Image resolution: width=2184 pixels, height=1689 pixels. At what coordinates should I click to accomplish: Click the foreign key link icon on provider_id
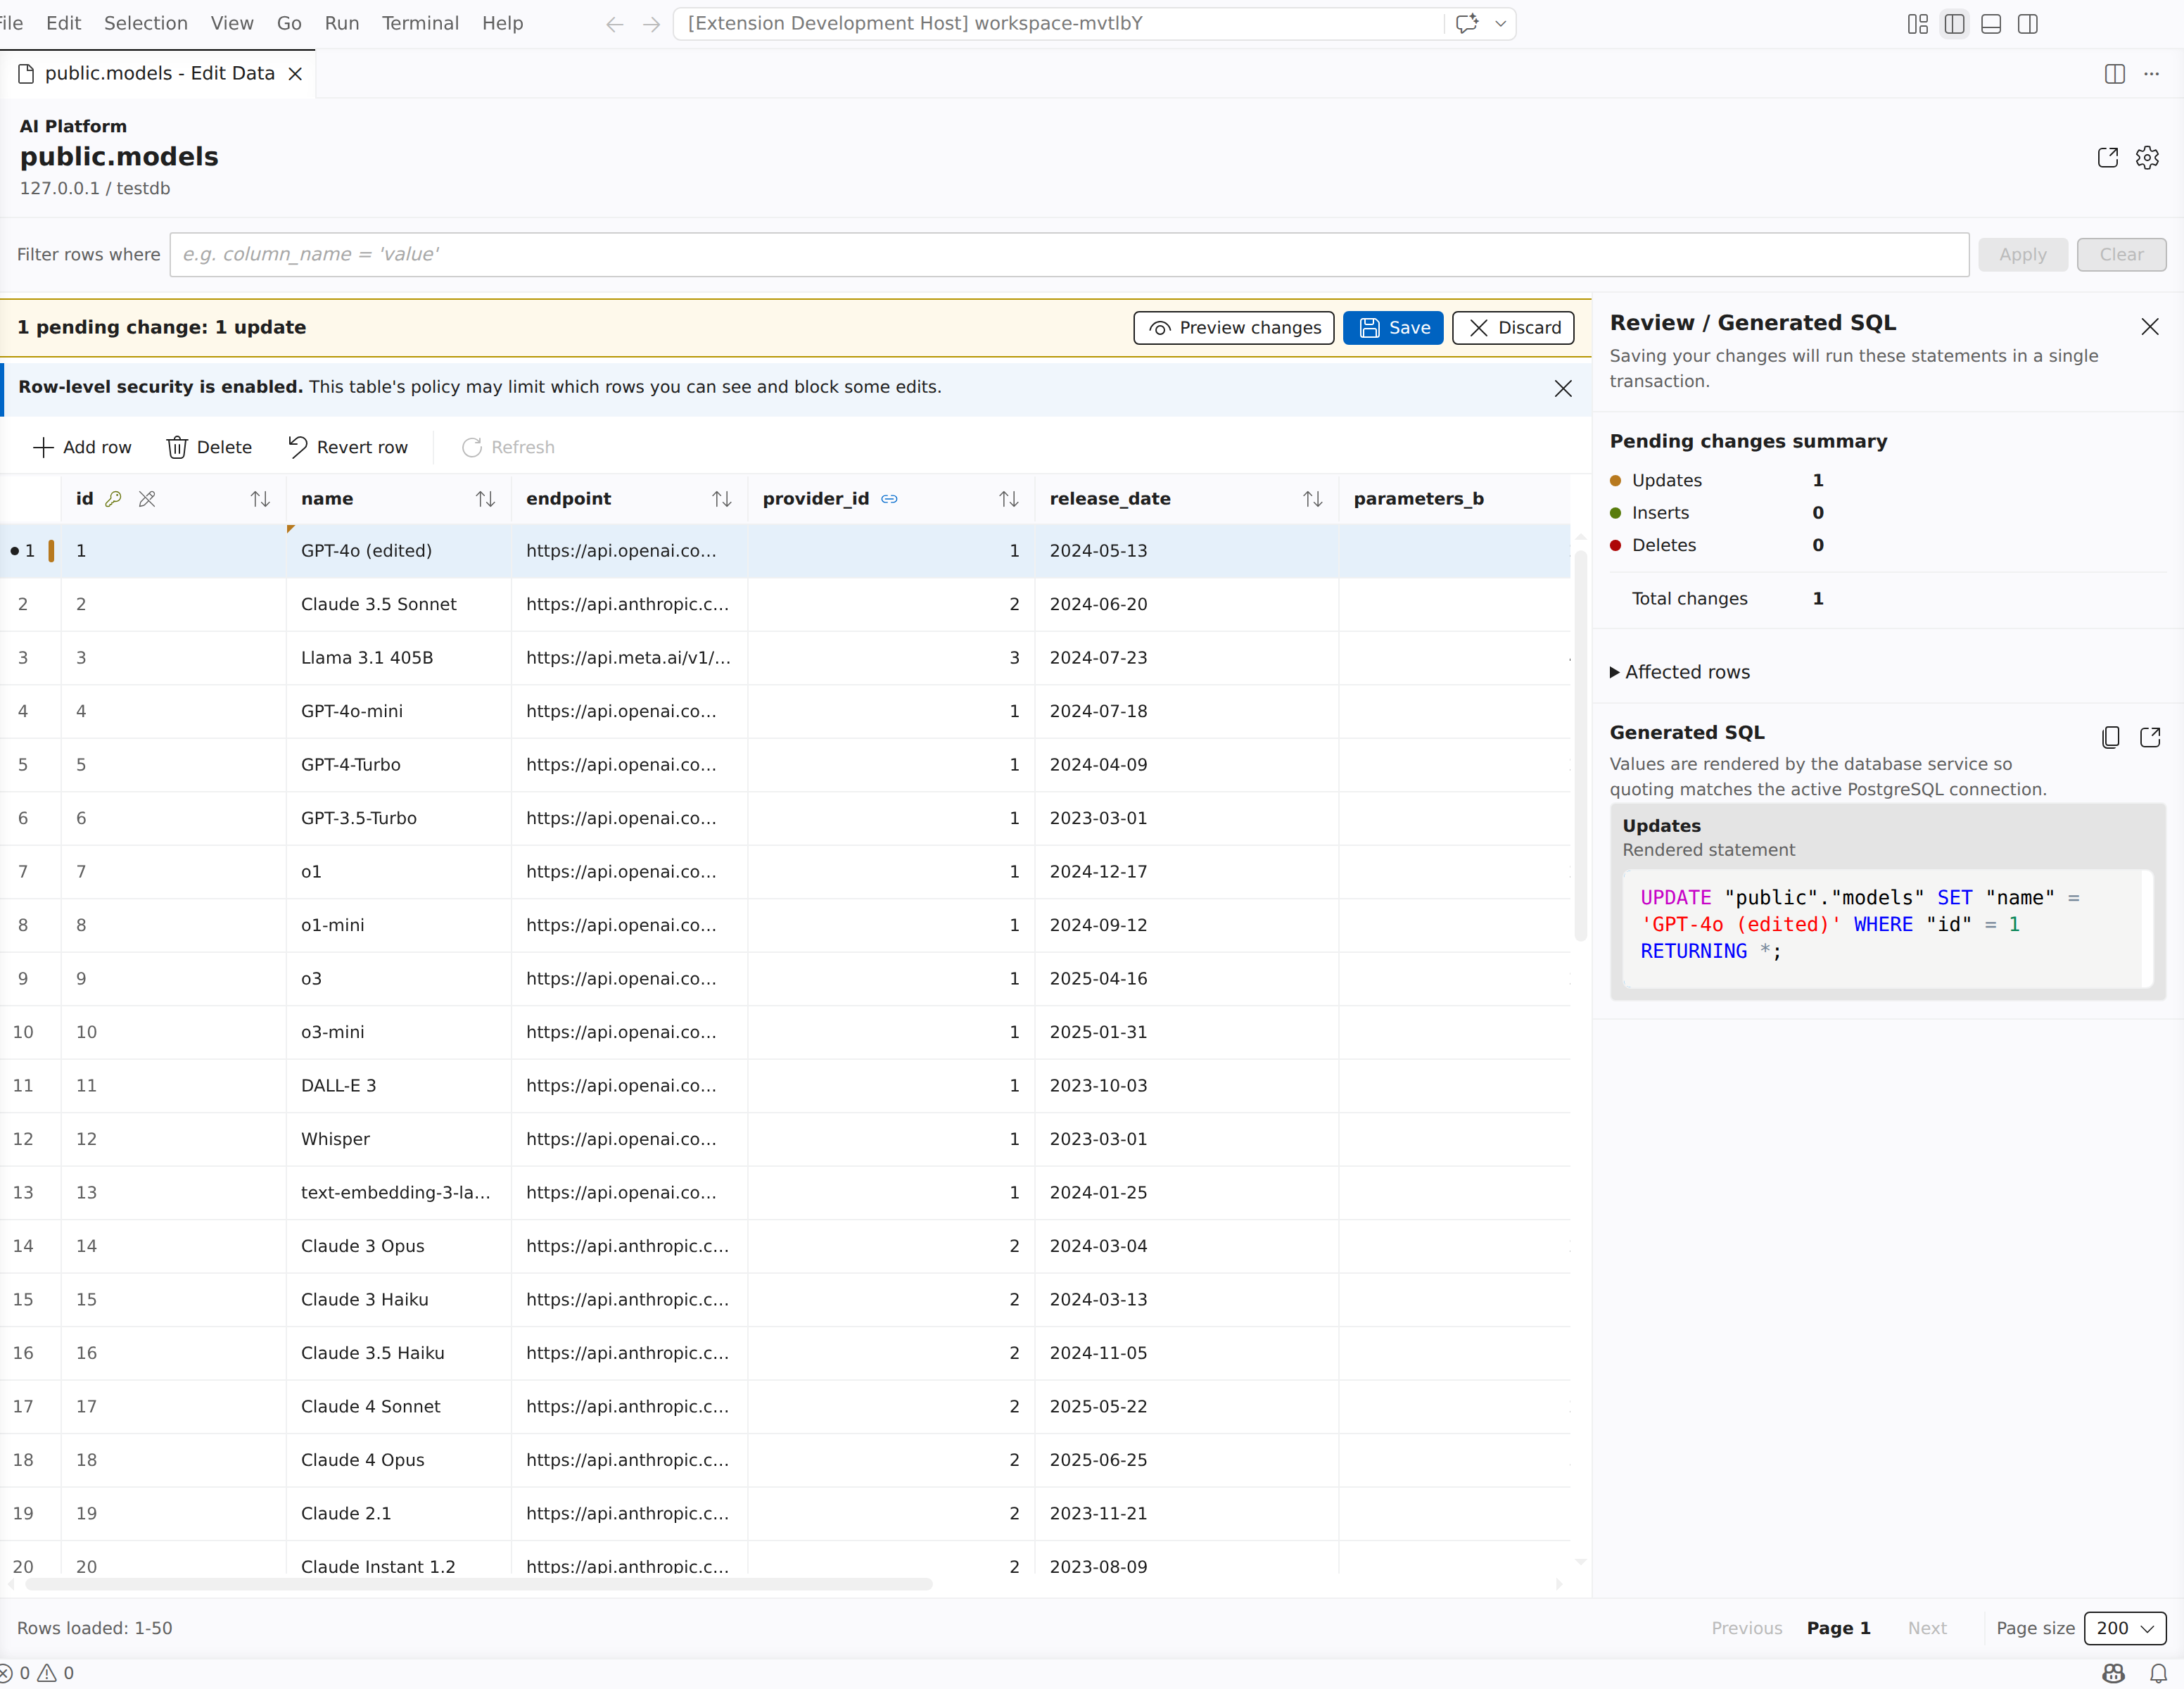pyautogui.click(x=889, y=499)
